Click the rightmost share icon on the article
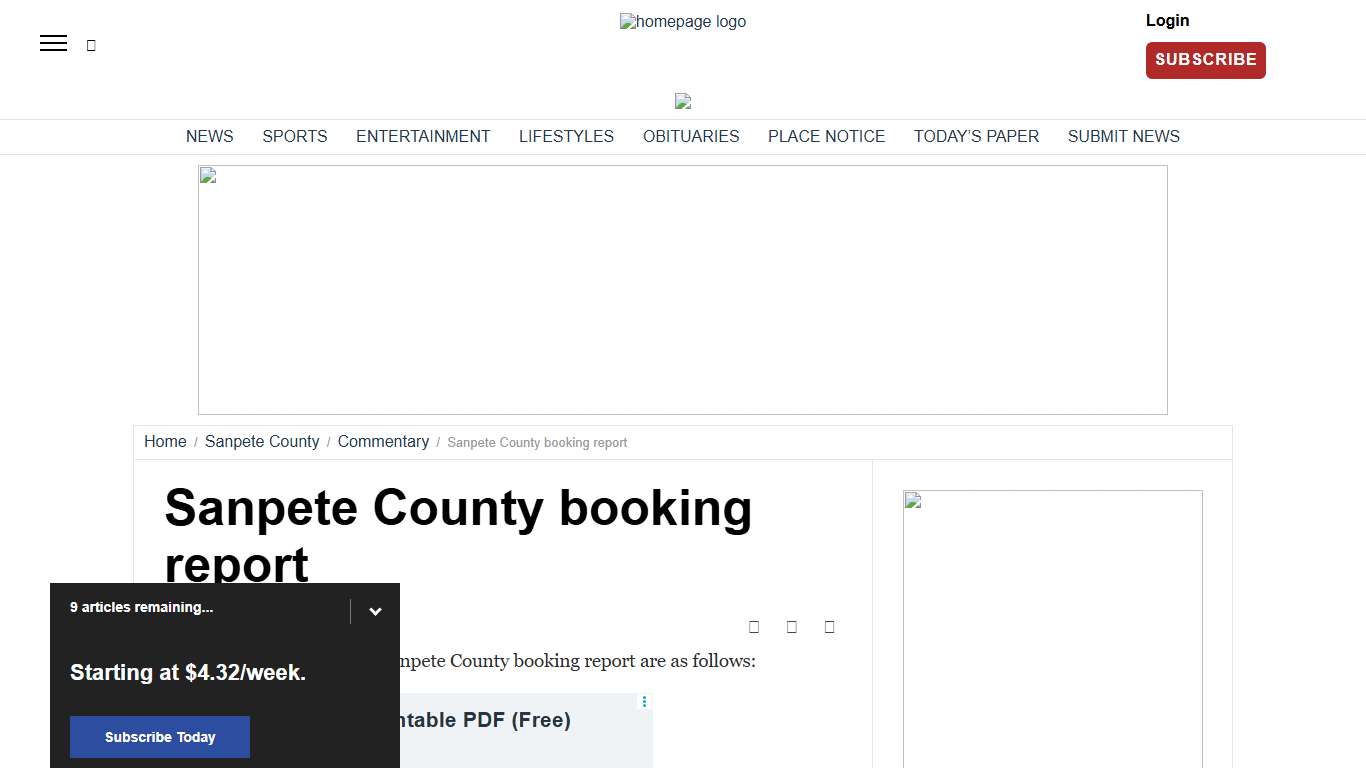 [x=829, y=626]
